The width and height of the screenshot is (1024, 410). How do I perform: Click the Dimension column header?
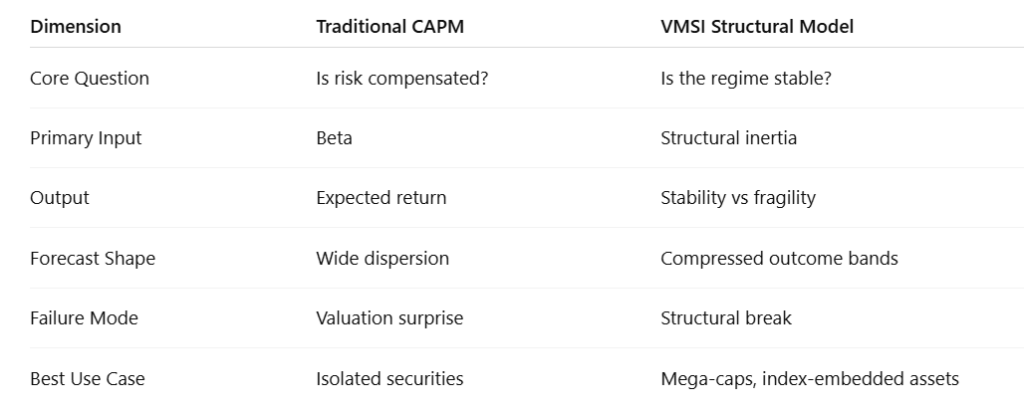point(76,27)
